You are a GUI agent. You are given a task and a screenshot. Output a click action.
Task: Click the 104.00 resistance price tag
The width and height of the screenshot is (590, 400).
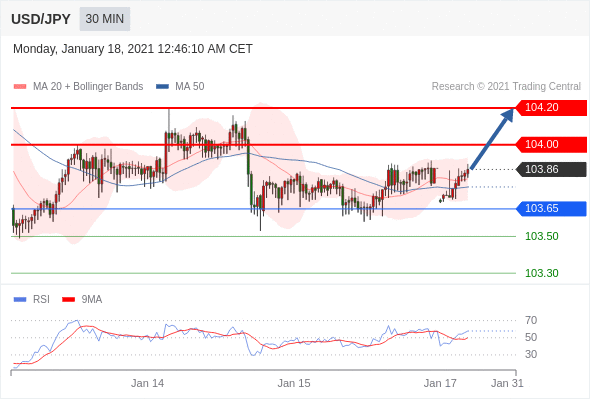tap(551, 144)
